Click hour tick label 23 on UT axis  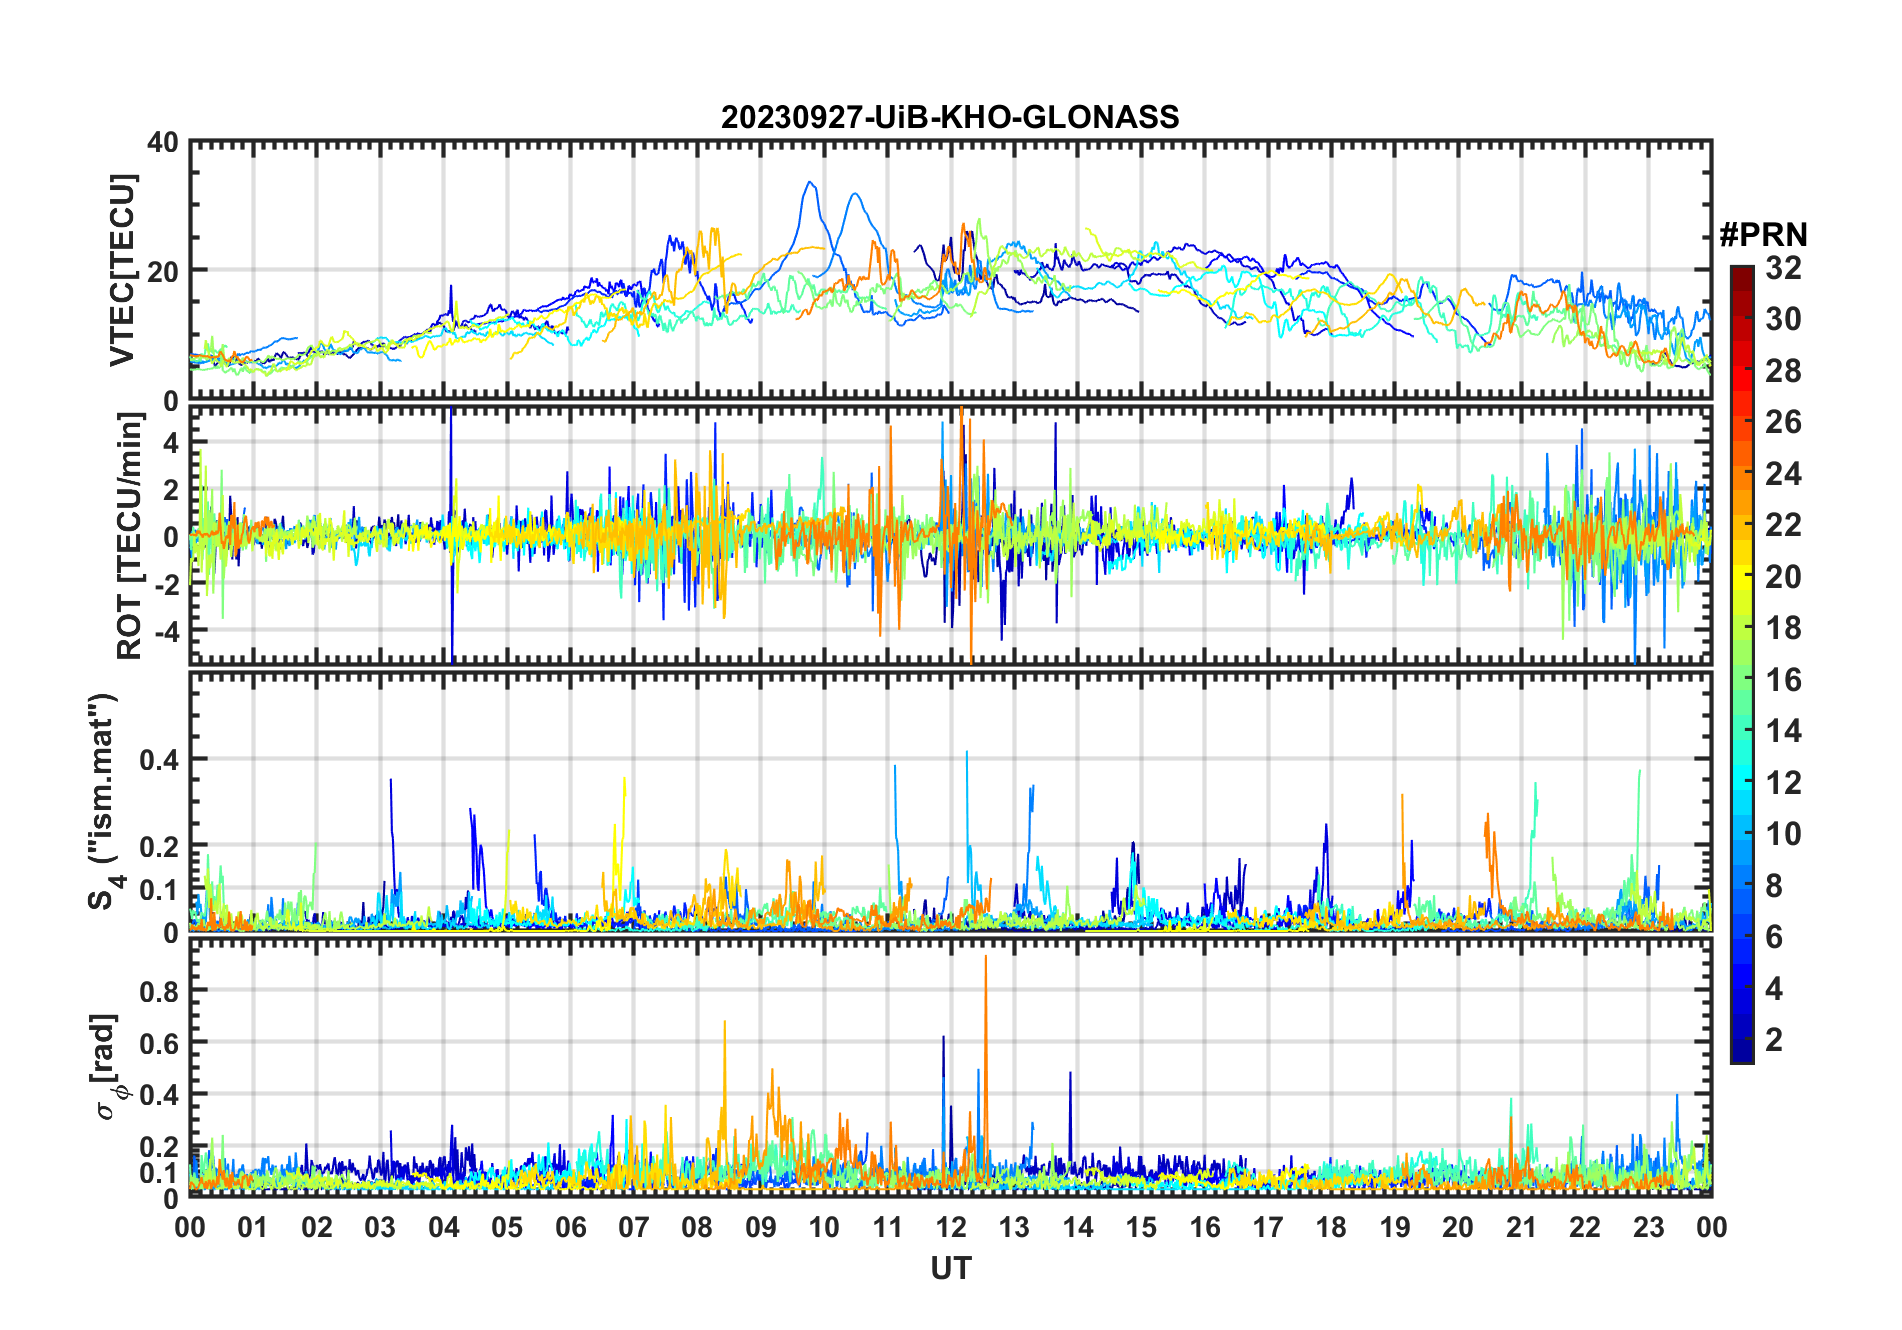pyautogui.click(x=1648, y=1227)
